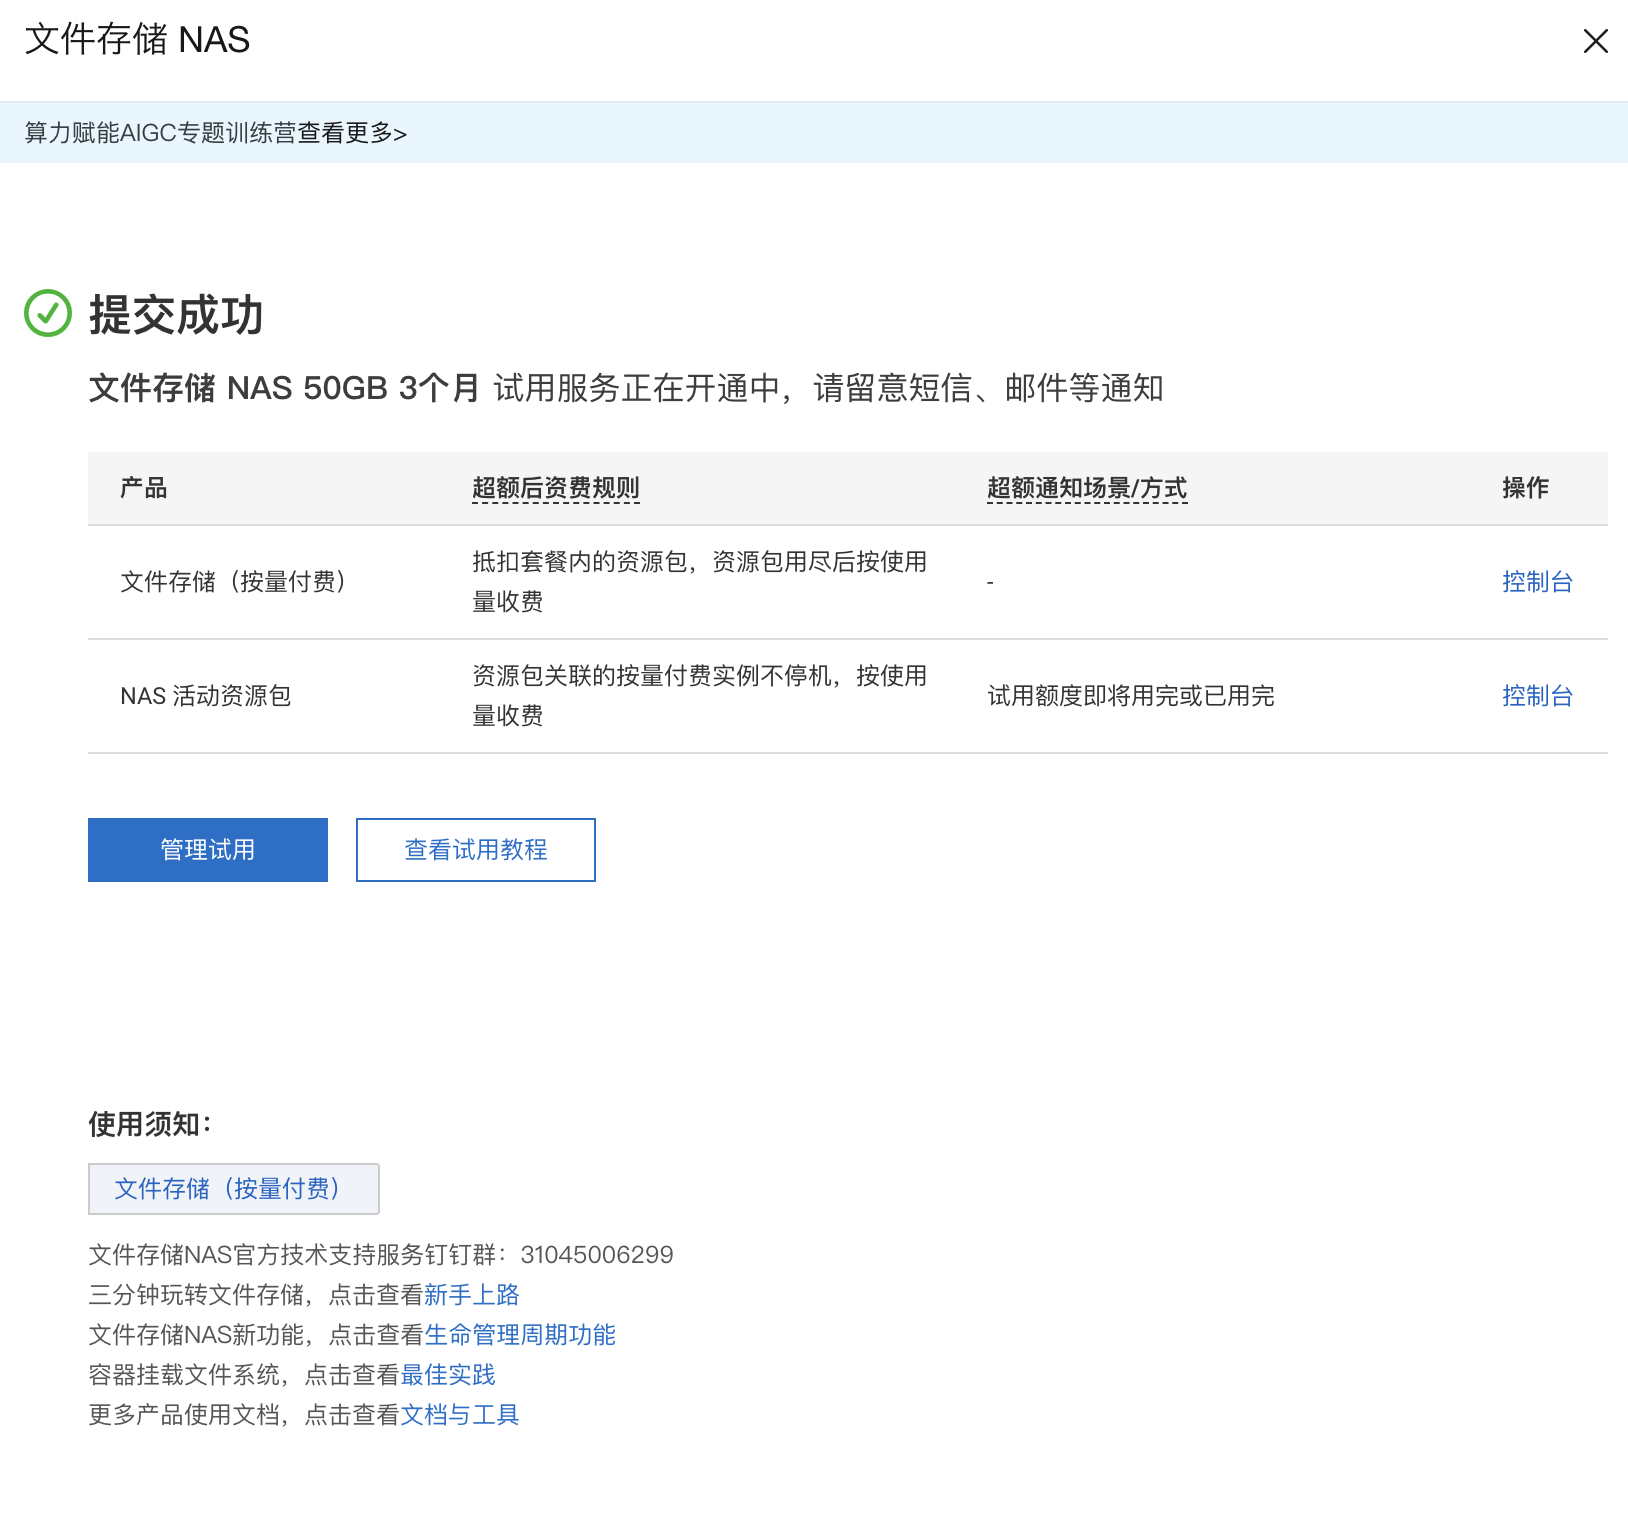Select the 文件存储(按量付费) product cell
The height and width of the screenshot is (1534, 1628).
[x=234, y=582]
